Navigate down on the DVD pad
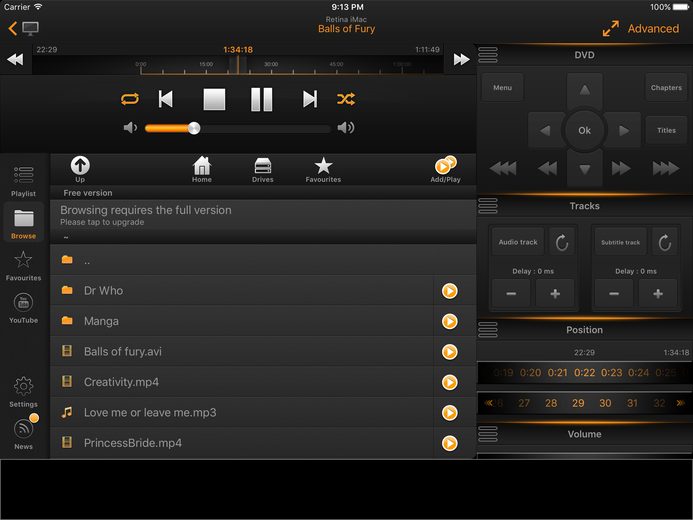This screenshot has width=693, height=520. (585, 169)
